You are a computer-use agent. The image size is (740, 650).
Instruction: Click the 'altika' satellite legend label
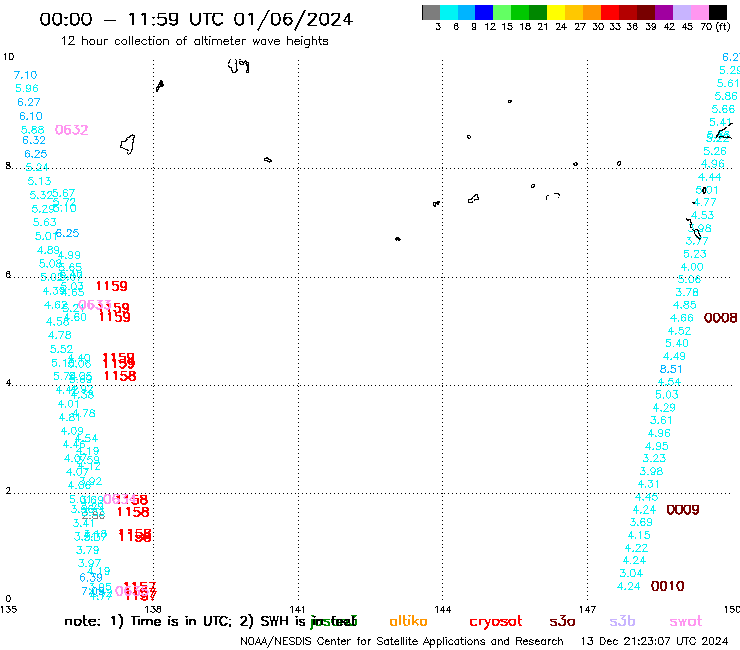[408, 621]
